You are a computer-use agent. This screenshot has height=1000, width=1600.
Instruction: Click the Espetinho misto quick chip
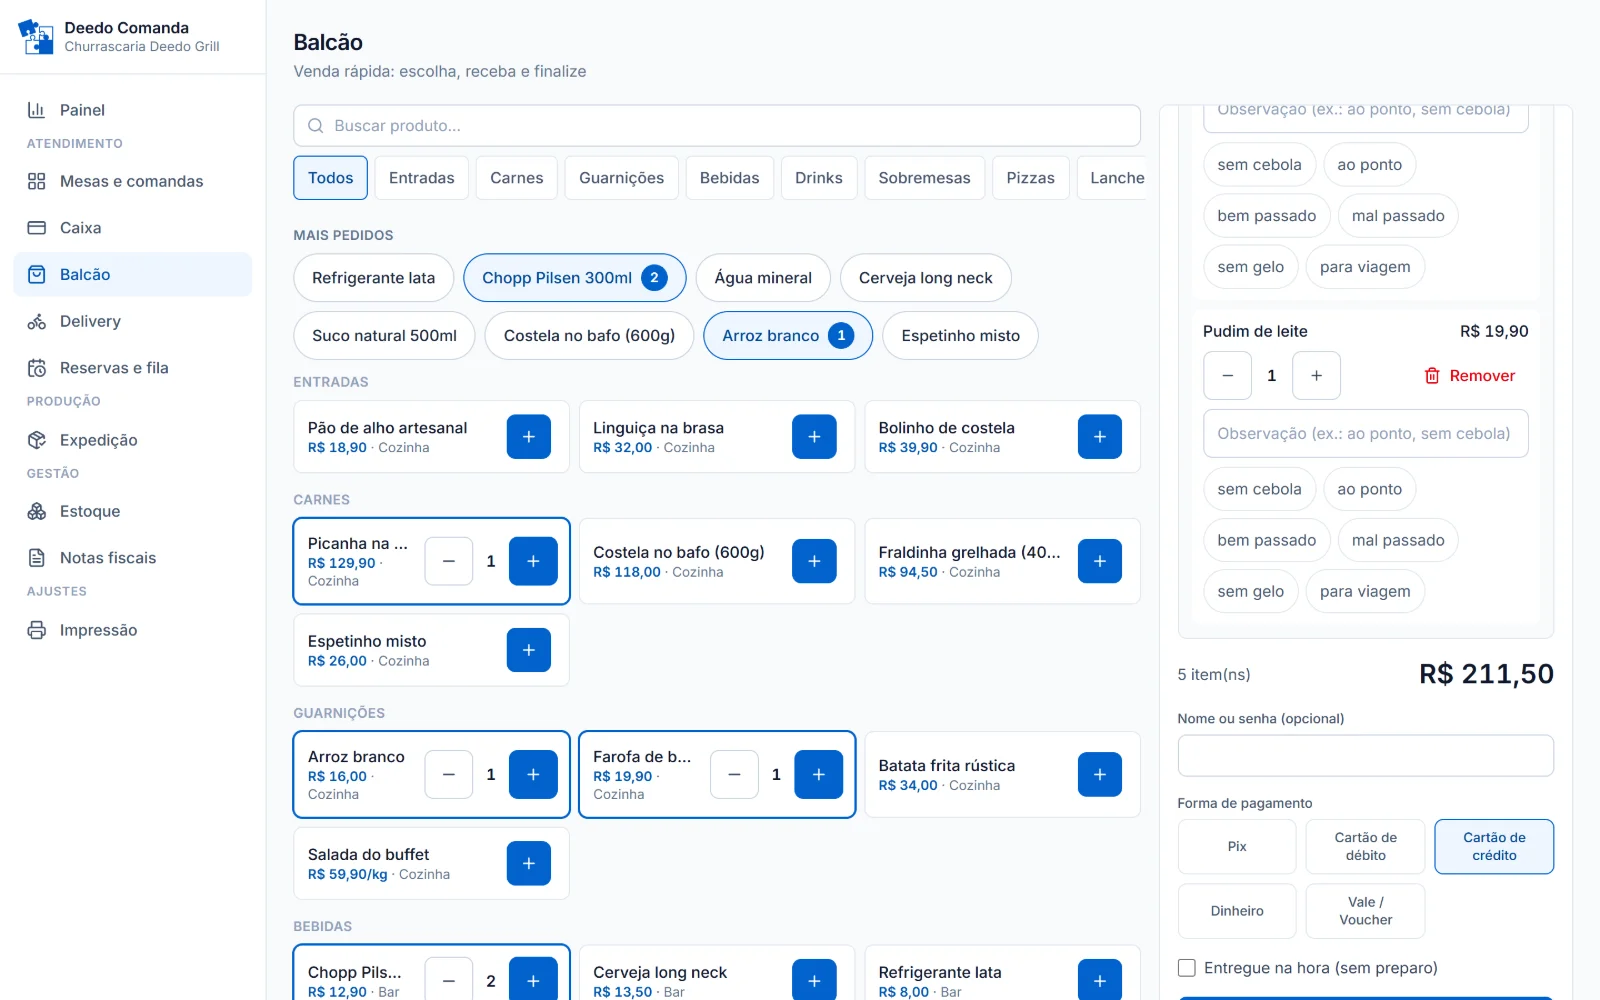pyautogui.click(x=961, y=336)
